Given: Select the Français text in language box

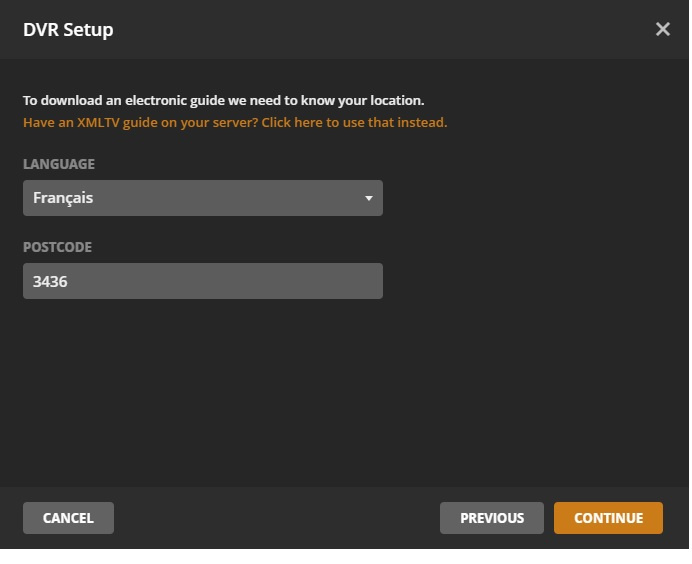Looking at the screenshot, I should 63,198.
